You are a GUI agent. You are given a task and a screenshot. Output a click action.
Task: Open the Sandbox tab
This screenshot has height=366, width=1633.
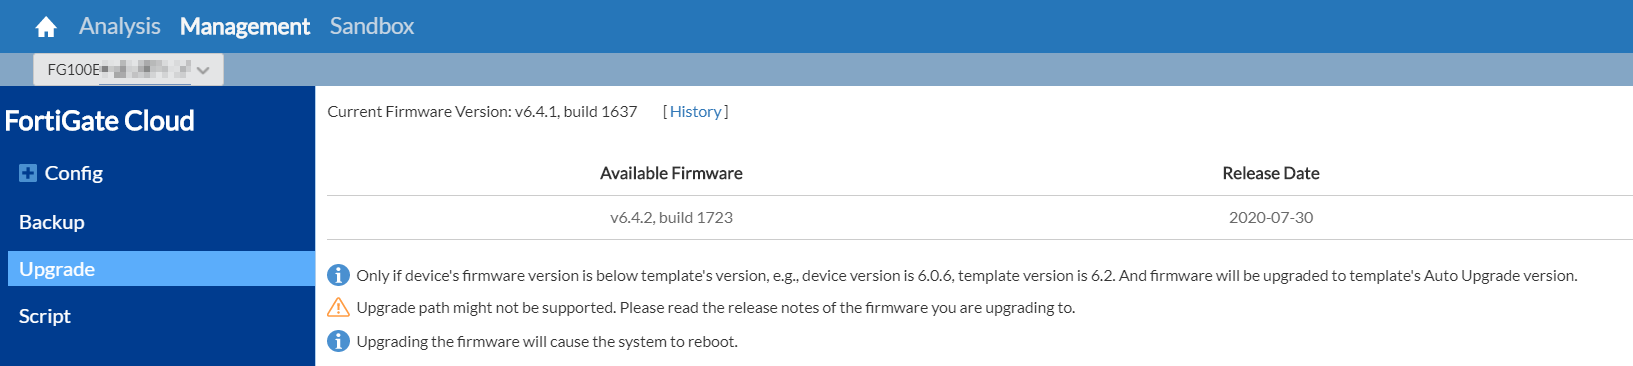(x=372, y=26)
